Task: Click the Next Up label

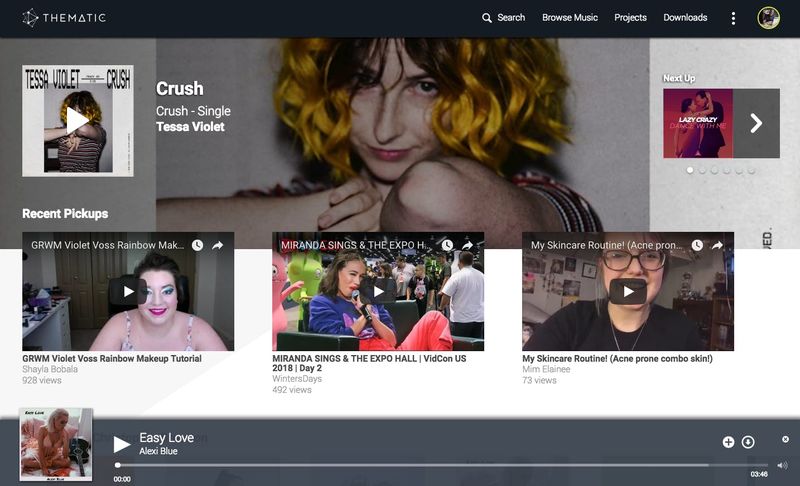Action: click(679, 78)
